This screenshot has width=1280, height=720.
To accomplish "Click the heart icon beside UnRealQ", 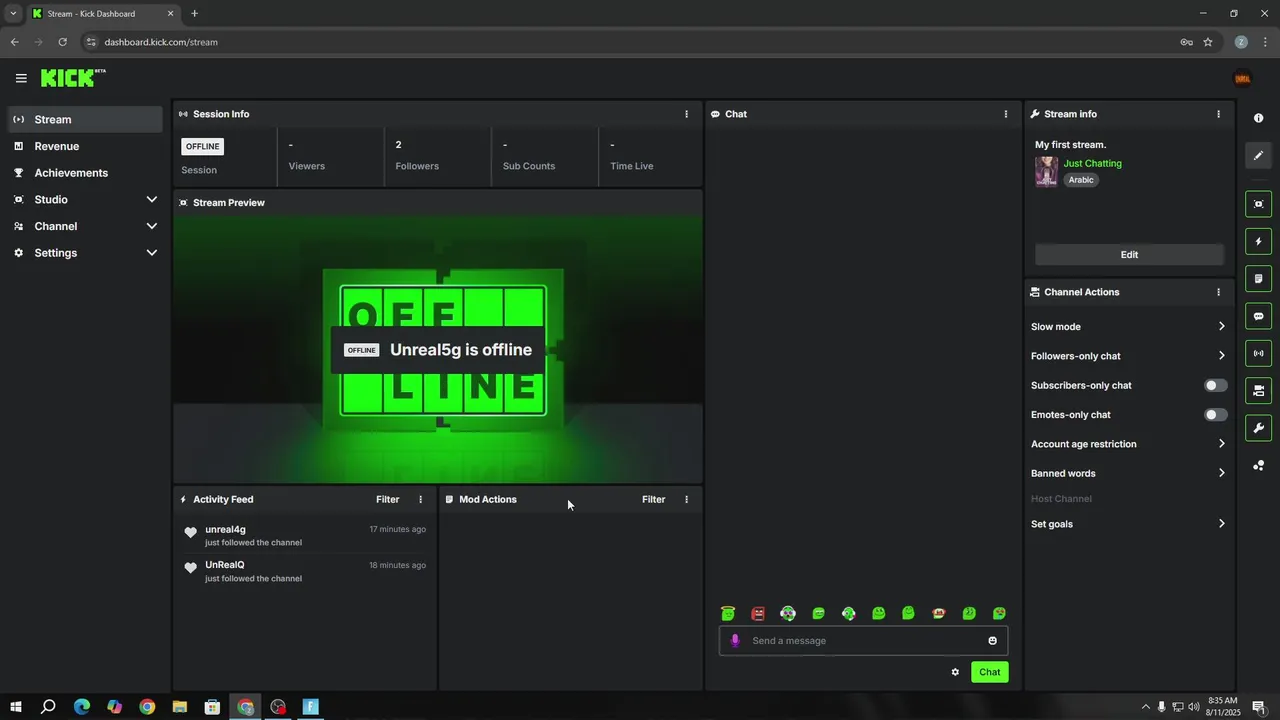I will [x=190, y=568].
